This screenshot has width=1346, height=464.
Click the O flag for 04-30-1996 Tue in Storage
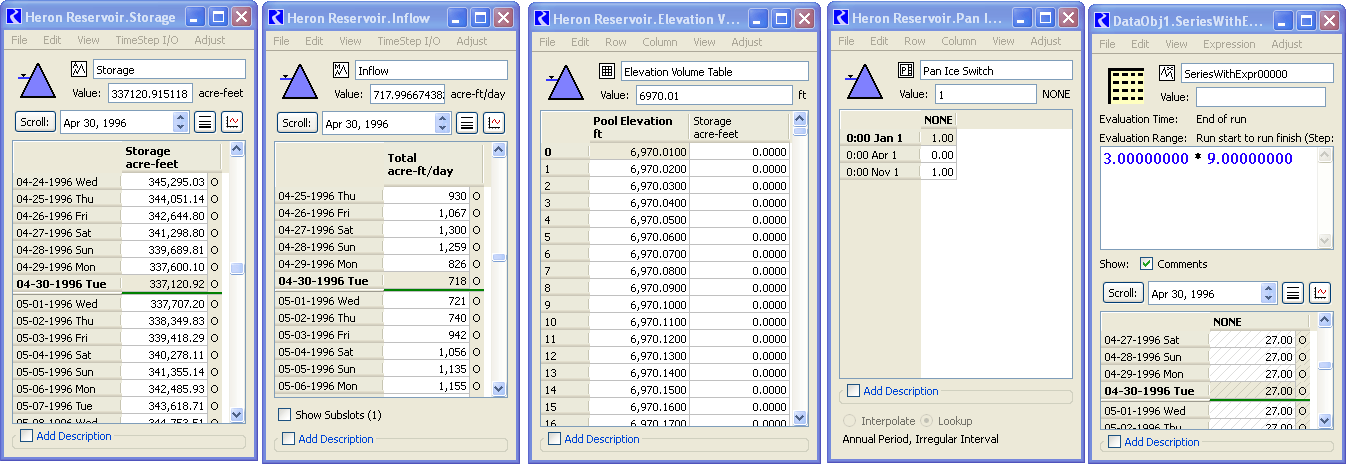(x=213, y=285)
